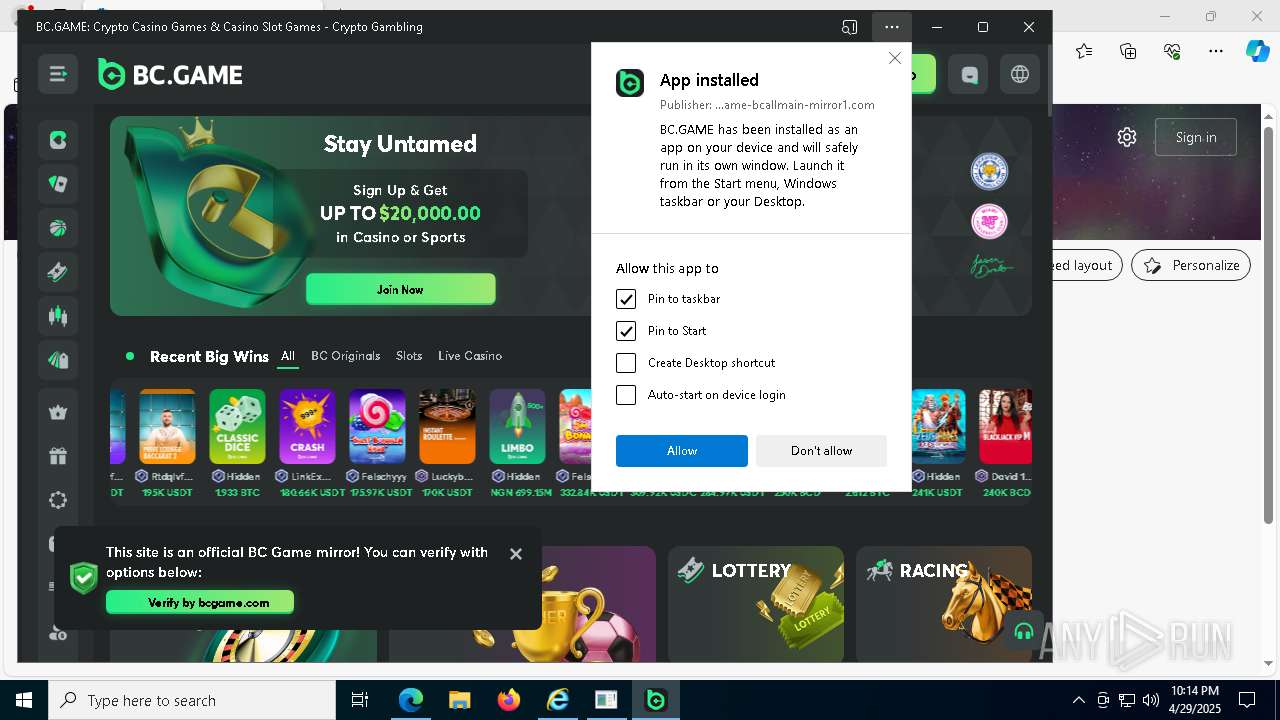Open live support headset icon

click(x=1023, y=631)
